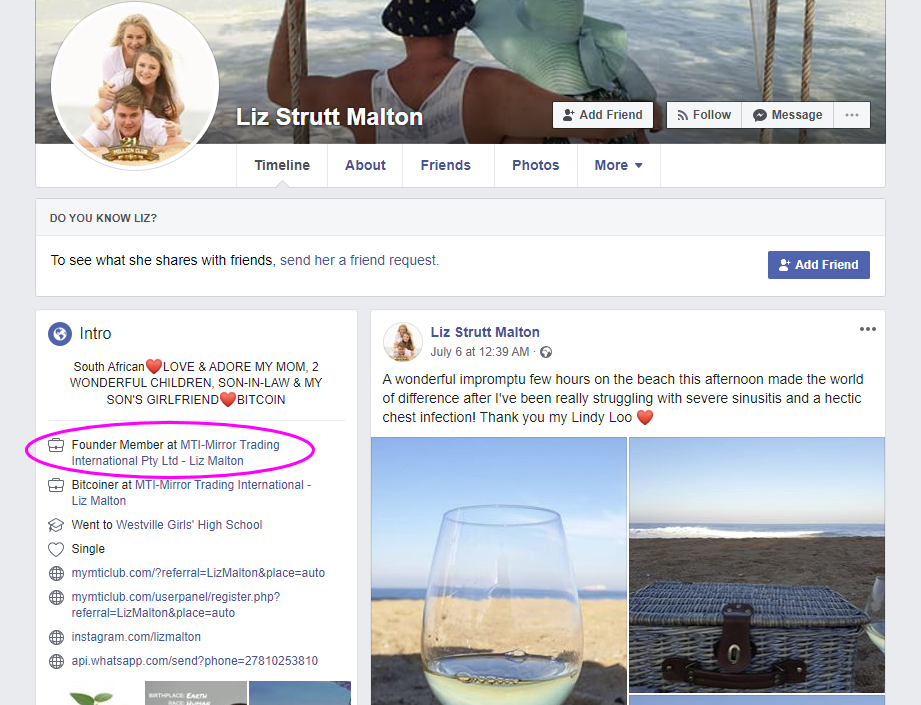Click the blue Add Friend button
921x705 pixels.
[x=819, y=265]
